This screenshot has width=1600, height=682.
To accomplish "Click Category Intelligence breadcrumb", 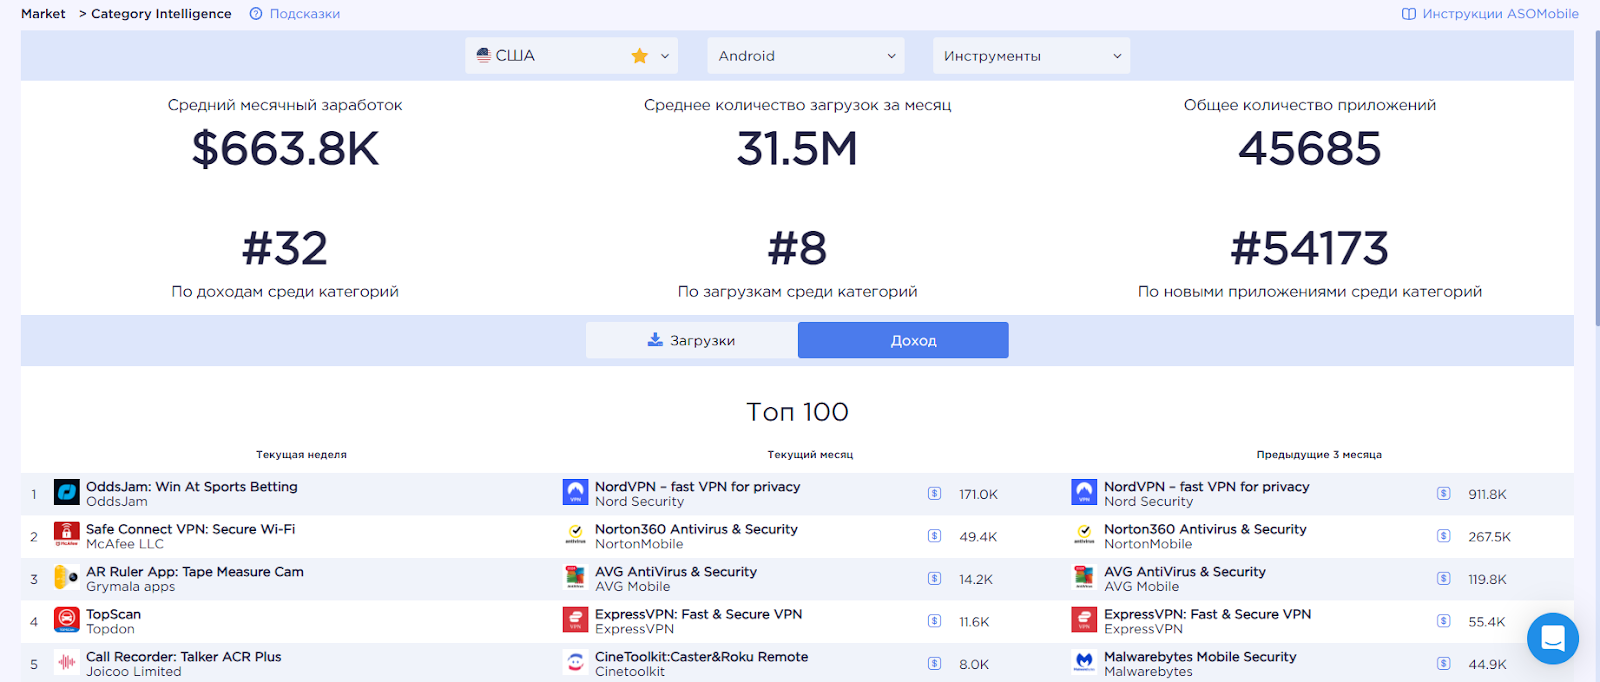I will click(x=161, y=14).
